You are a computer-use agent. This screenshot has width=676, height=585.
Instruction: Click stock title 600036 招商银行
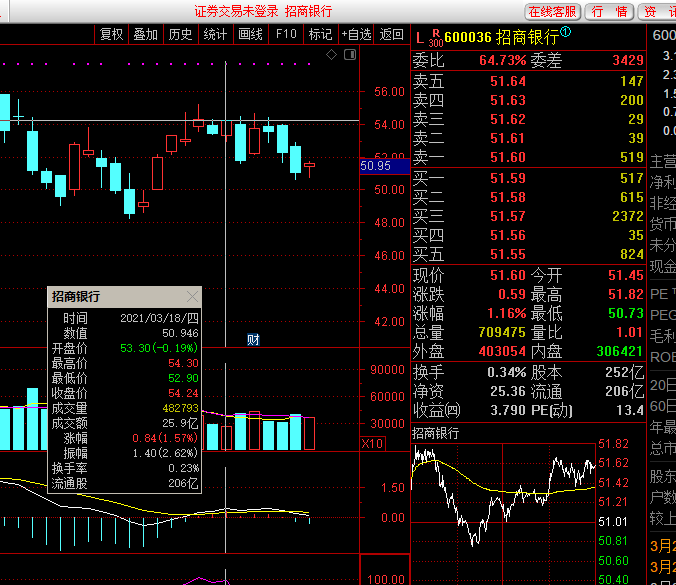point(501,38)
